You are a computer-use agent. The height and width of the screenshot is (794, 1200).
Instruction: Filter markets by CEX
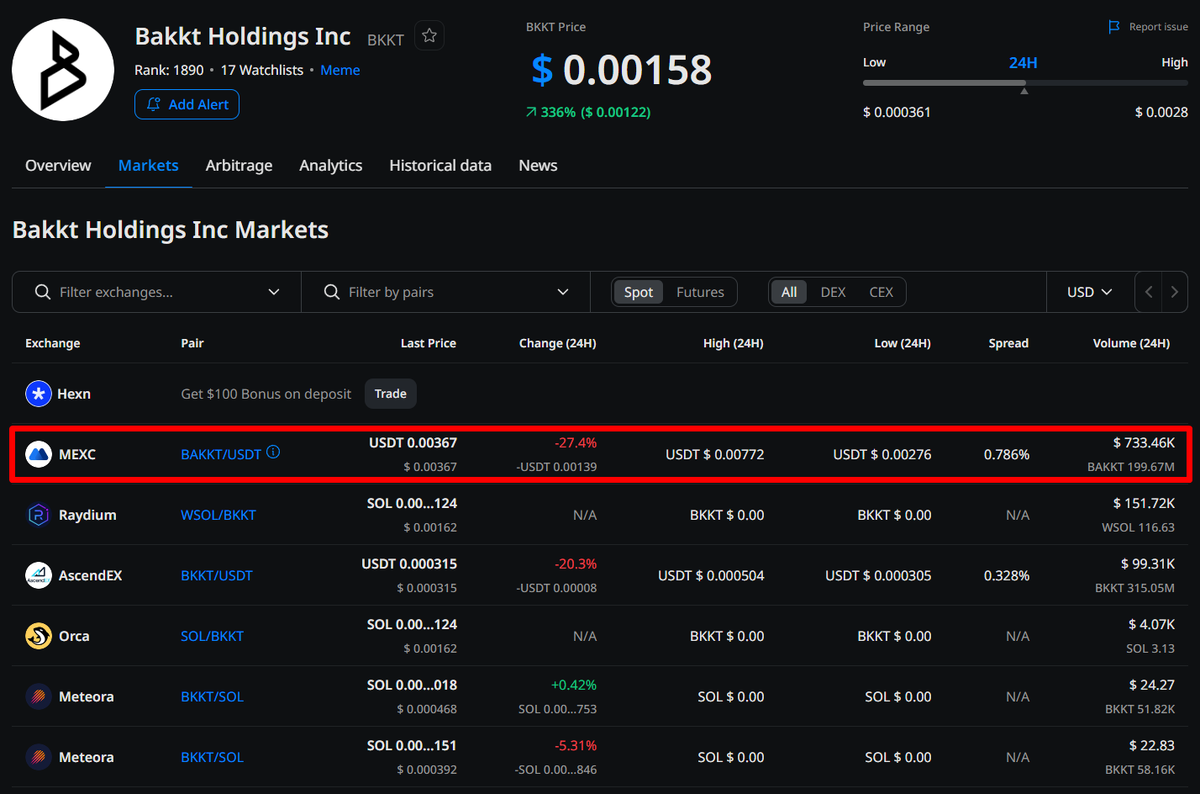tap(881, 292)
